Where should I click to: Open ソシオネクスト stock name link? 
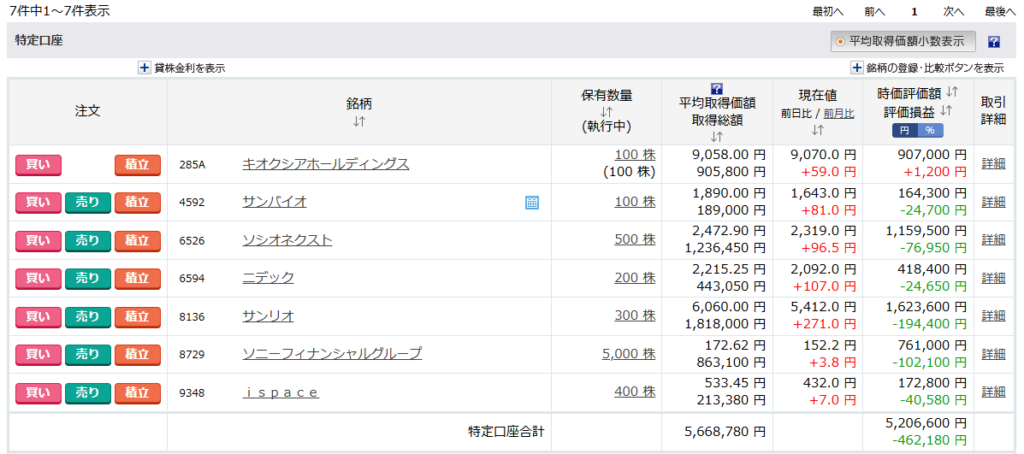pyautogui.click(x=287, y=240)
